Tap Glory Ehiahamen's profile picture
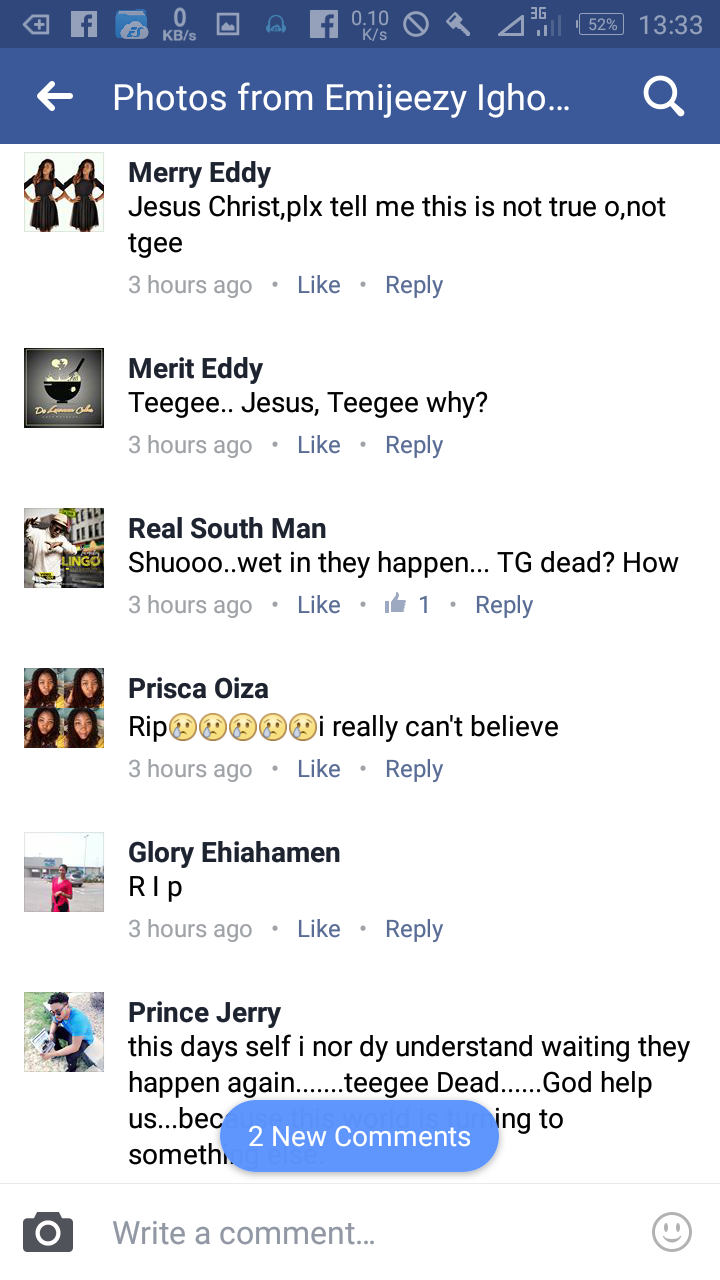The width and height of the screenshot is (720, 1280). pyautogui.click(x=64, y=872)
